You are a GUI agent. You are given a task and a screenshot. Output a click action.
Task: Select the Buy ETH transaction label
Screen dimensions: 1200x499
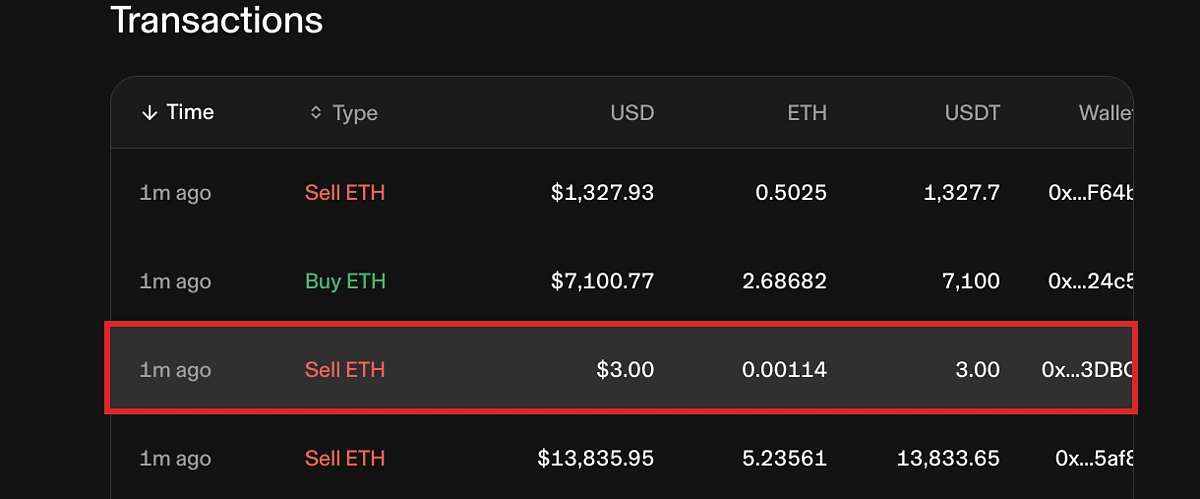click(x=345, y=282)
